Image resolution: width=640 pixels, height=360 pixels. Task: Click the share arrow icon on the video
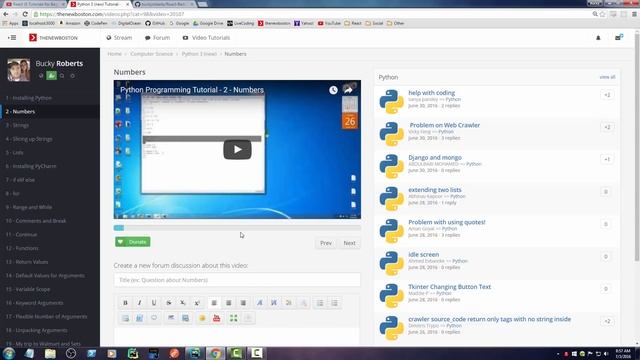tap(348, 90)
